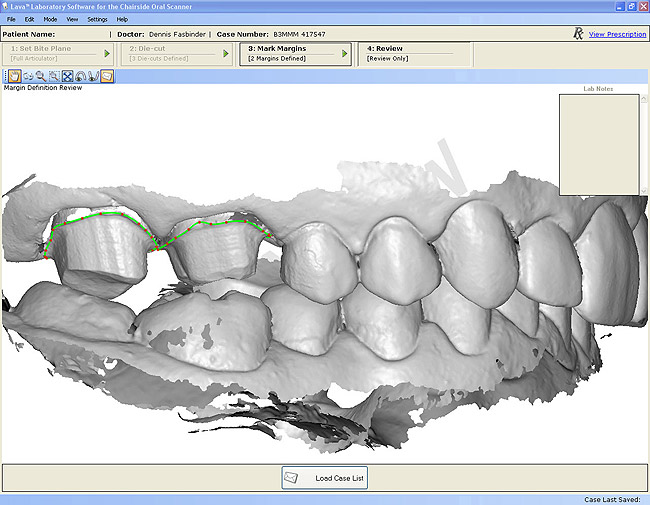Viewport: 650px width, 505px height.
Task: Go to the 2: Die-cut step
Action: 165,53
